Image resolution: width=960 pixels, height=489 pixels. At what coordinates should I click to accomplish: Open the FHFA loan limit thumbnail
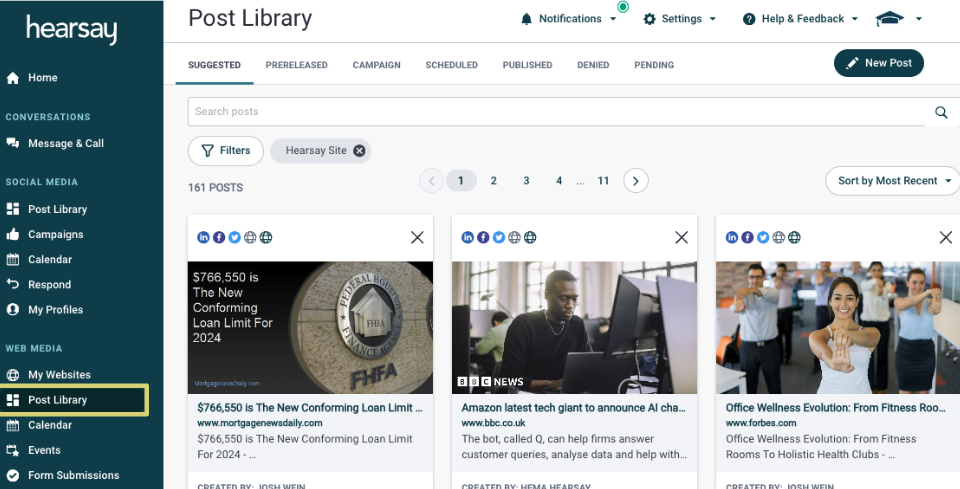(x=310, y=327)
